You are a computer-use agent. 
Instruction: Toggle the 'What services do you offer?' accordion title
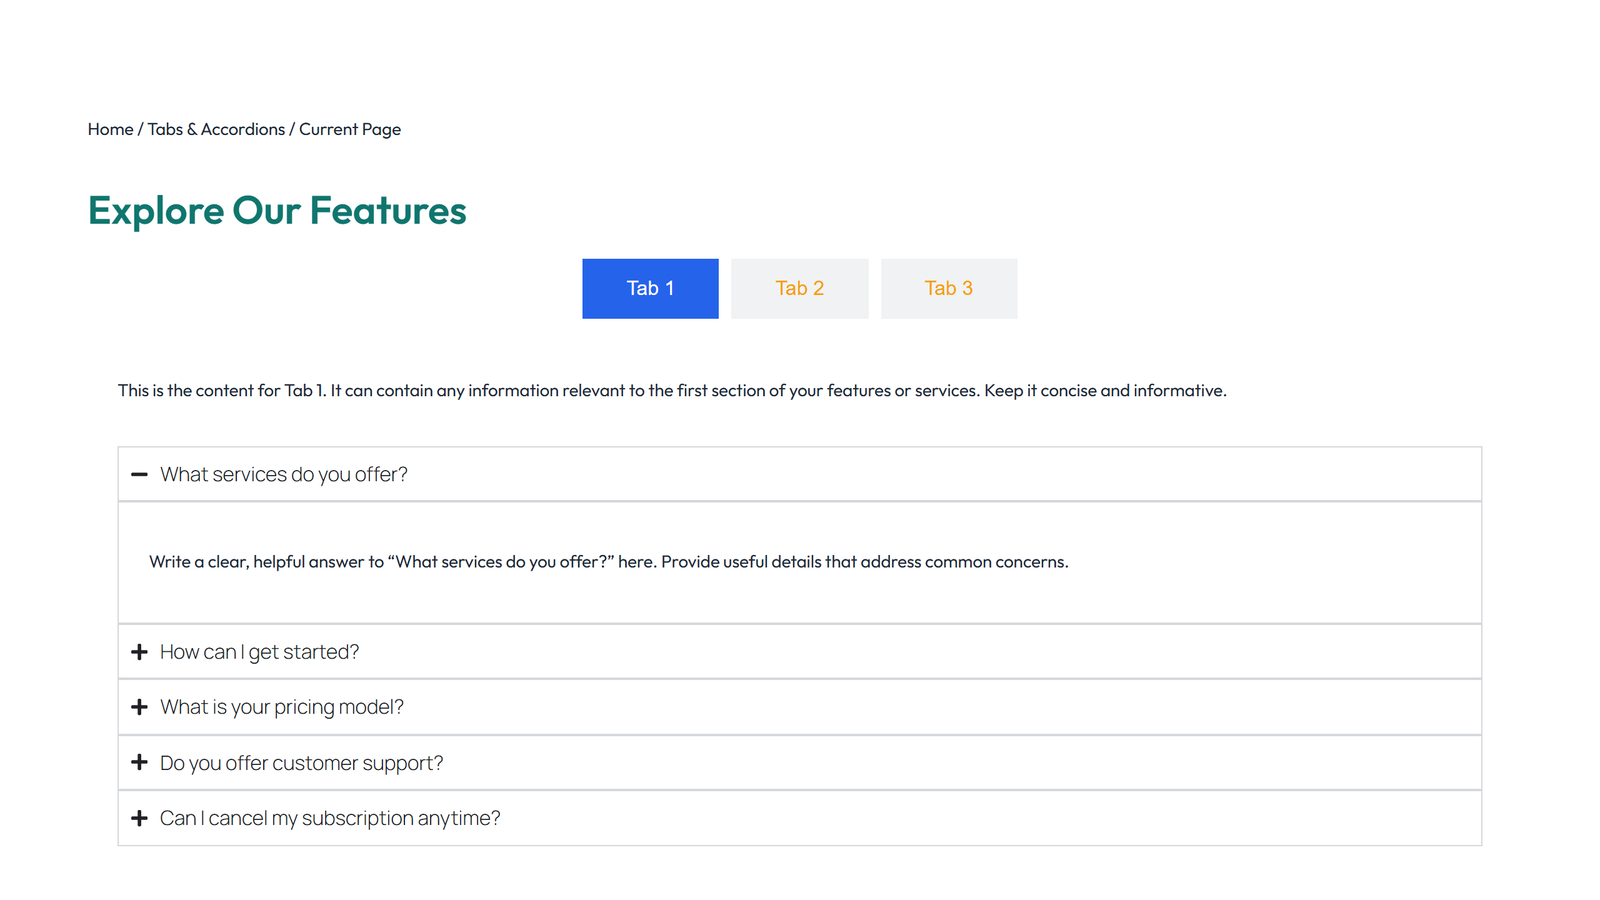click(x=284, y=475)
